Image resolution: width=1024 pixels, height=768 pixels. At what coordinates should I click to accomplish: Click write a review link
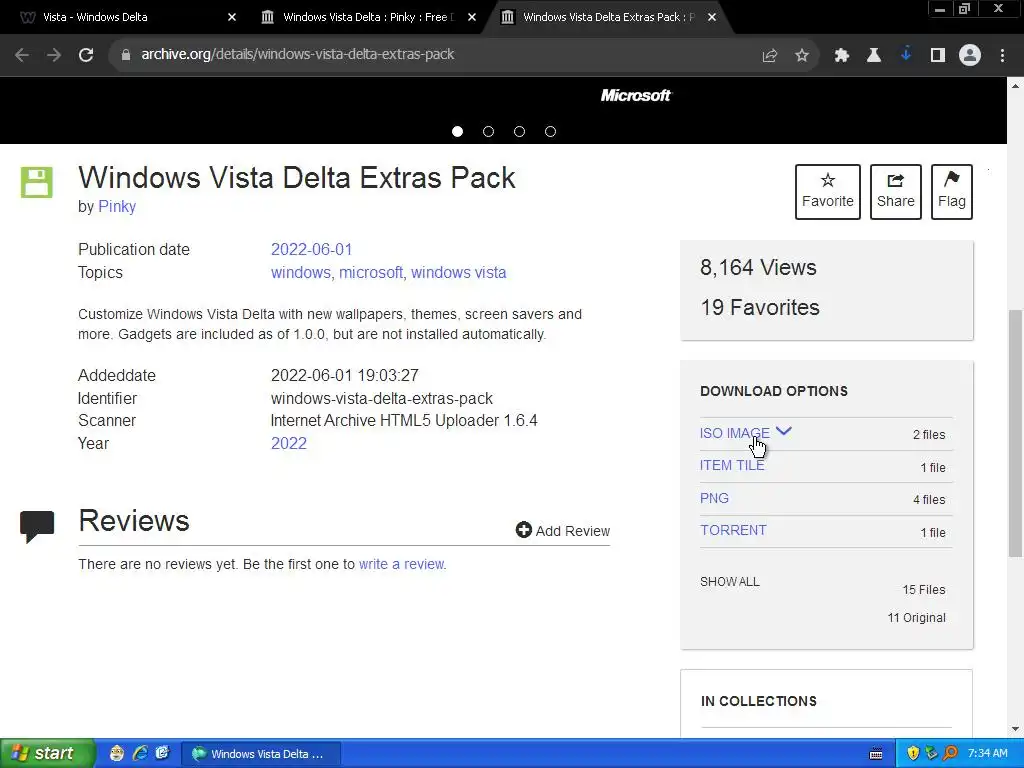coord(402,564)
